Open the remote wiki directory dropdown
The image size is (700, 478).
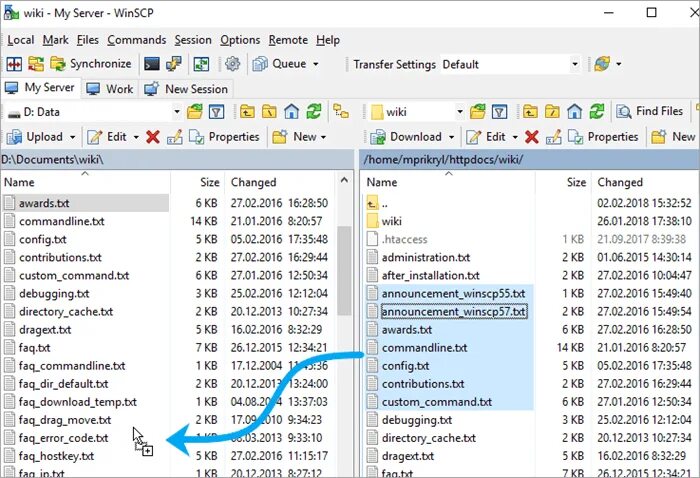459,112
